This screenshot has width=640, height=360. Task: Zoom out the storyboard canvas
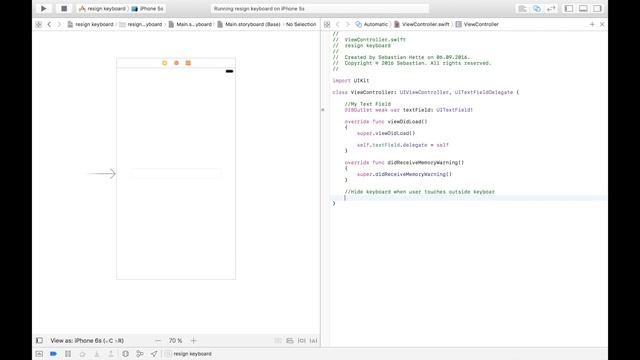pos(158,340)
